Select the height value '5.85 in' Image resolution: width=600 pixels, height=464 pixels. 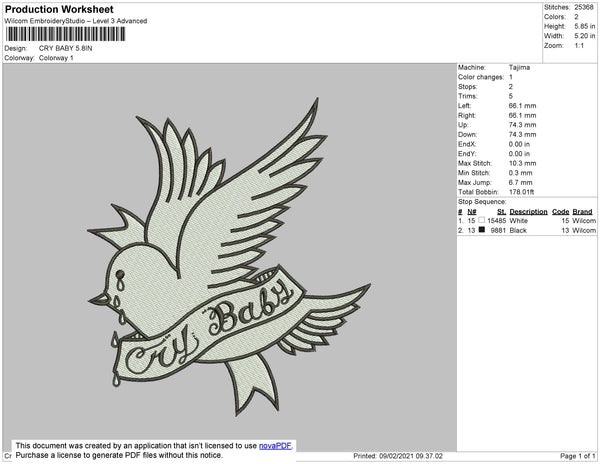coord(585,26)
